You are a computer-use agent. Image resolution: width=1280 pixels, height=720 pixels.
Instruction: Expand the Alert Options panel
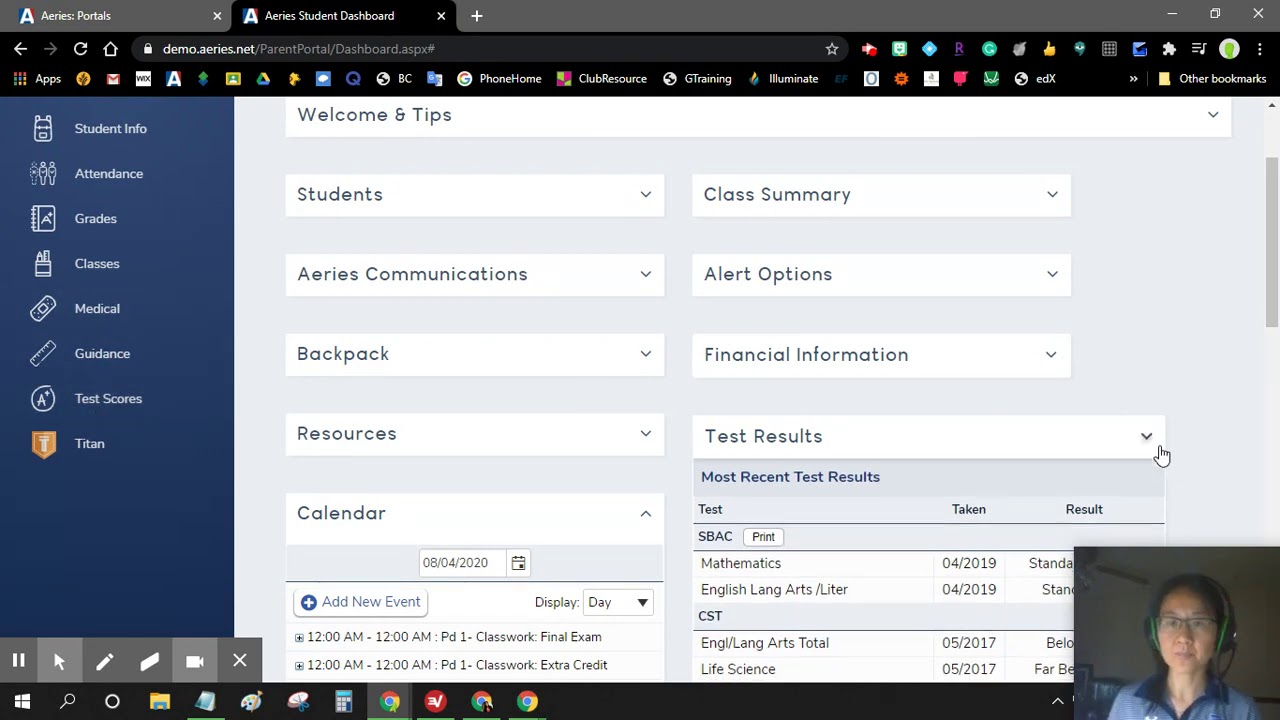[1052, 274]
